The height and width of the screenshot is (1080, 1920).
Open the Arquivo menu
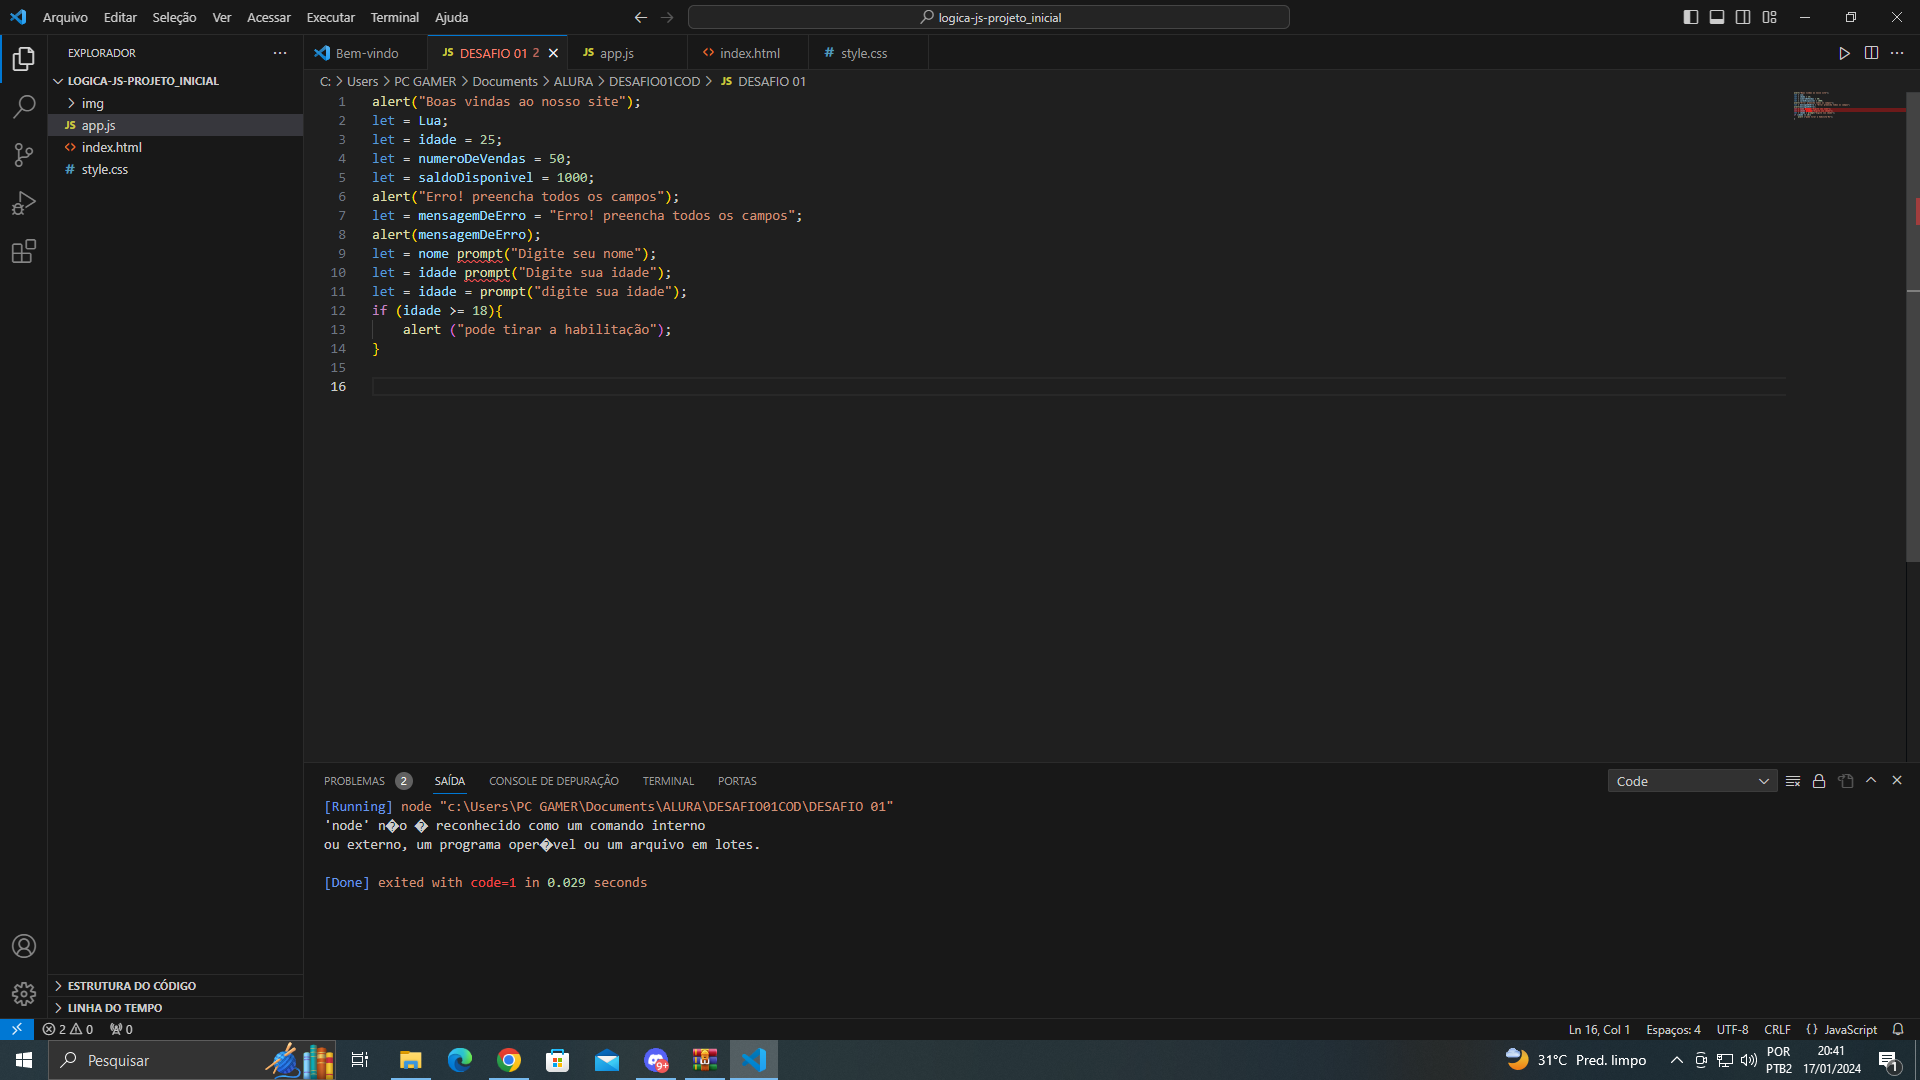coord(65,17)
